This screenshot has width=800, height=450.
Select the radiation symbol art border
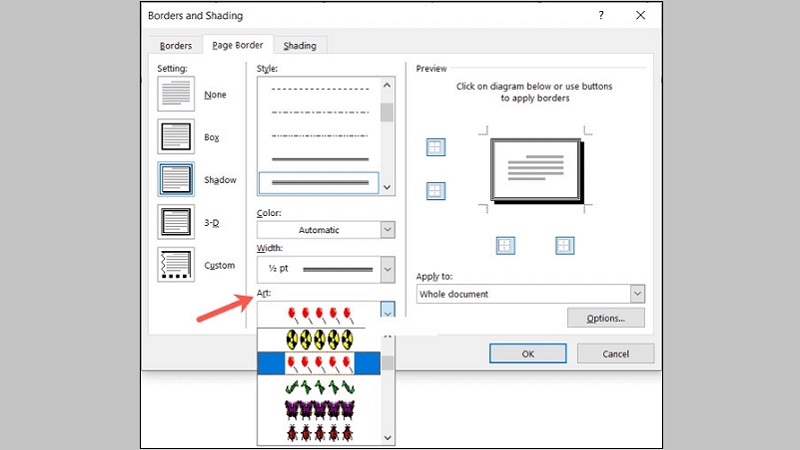click(318, 340)
